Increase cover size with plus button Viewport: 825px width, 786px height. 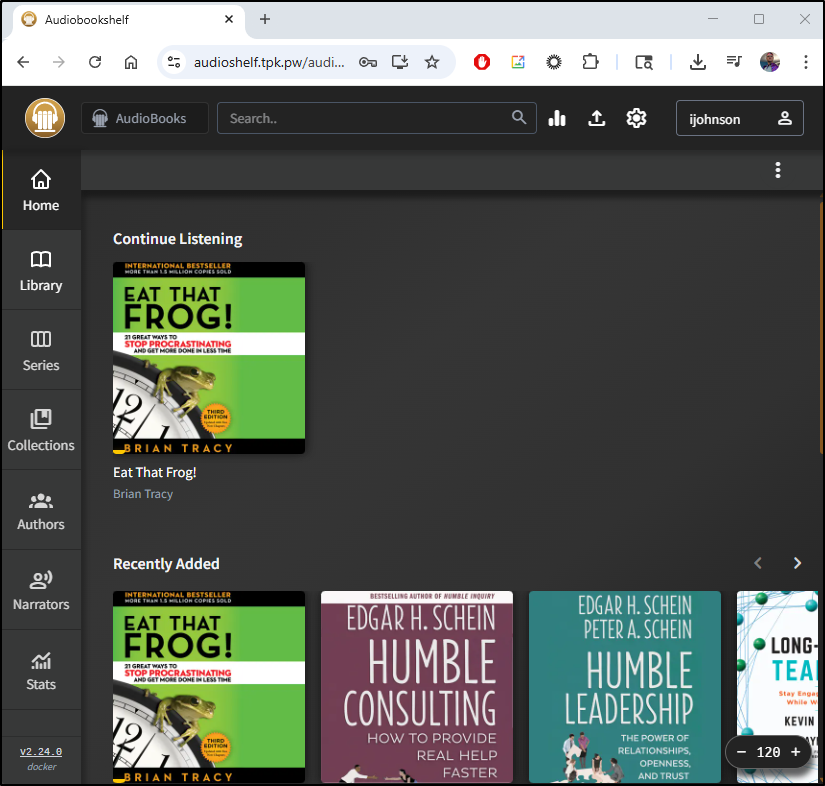[x=796, y=752]
